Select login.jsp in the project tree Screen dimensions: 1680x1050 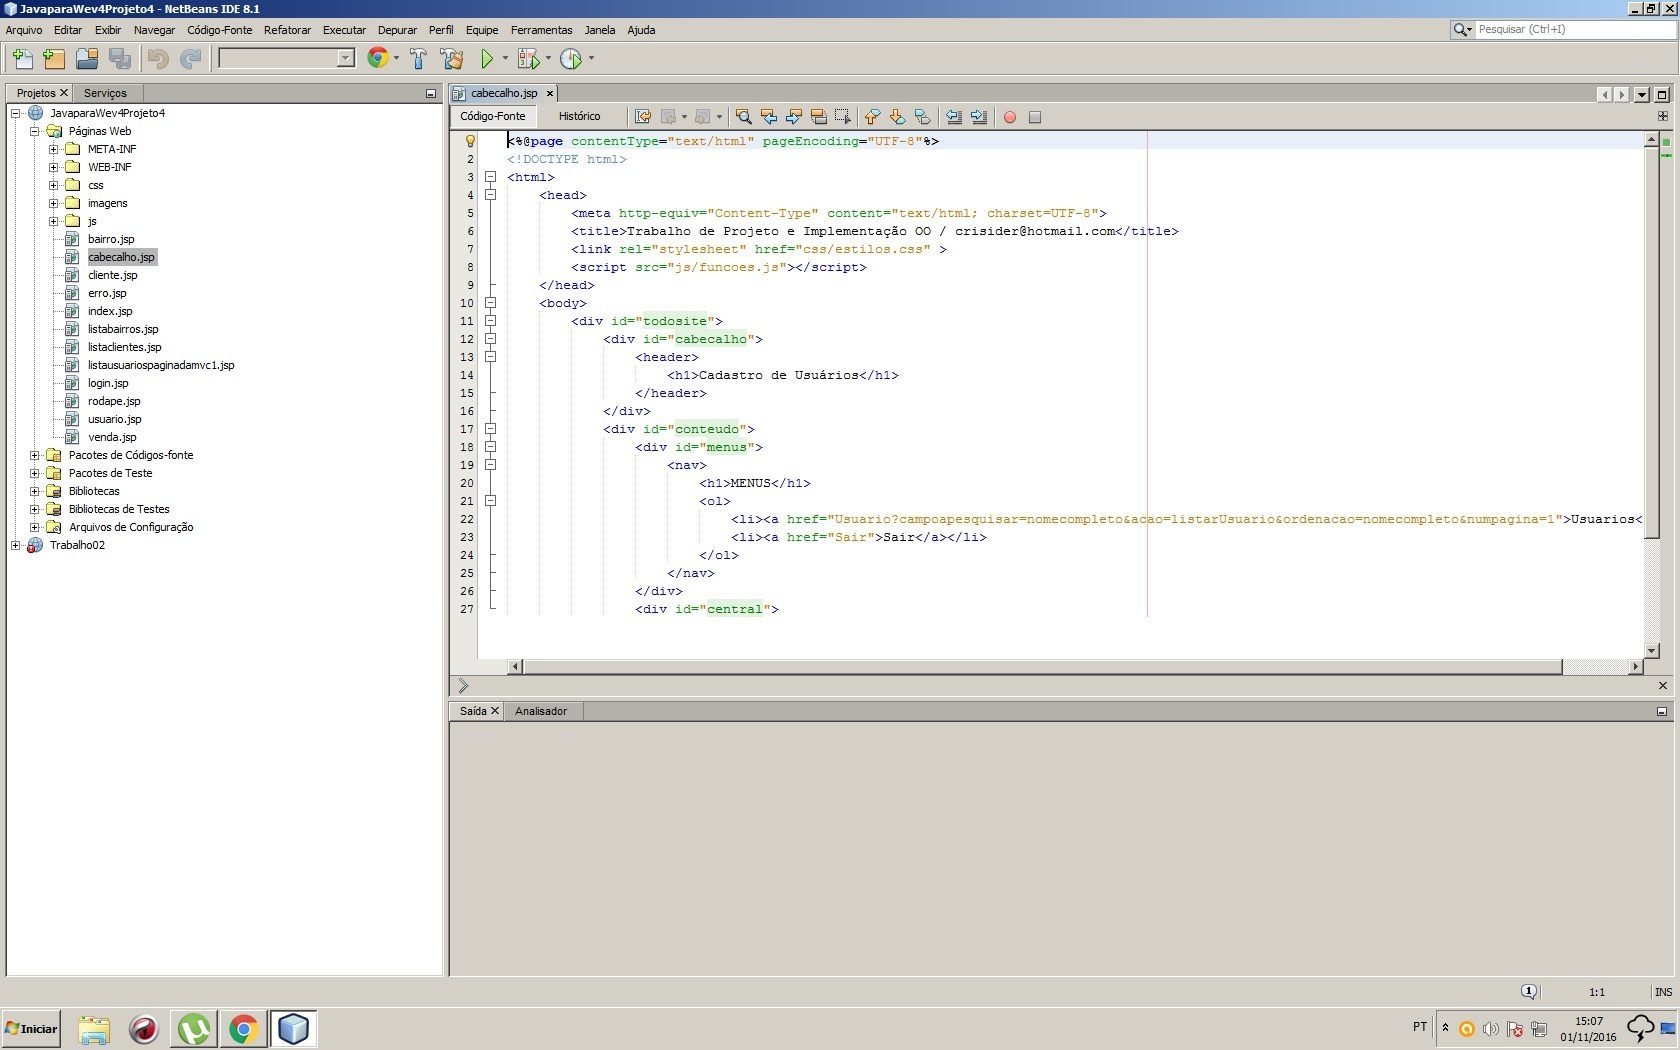click(x=108, y=383)
